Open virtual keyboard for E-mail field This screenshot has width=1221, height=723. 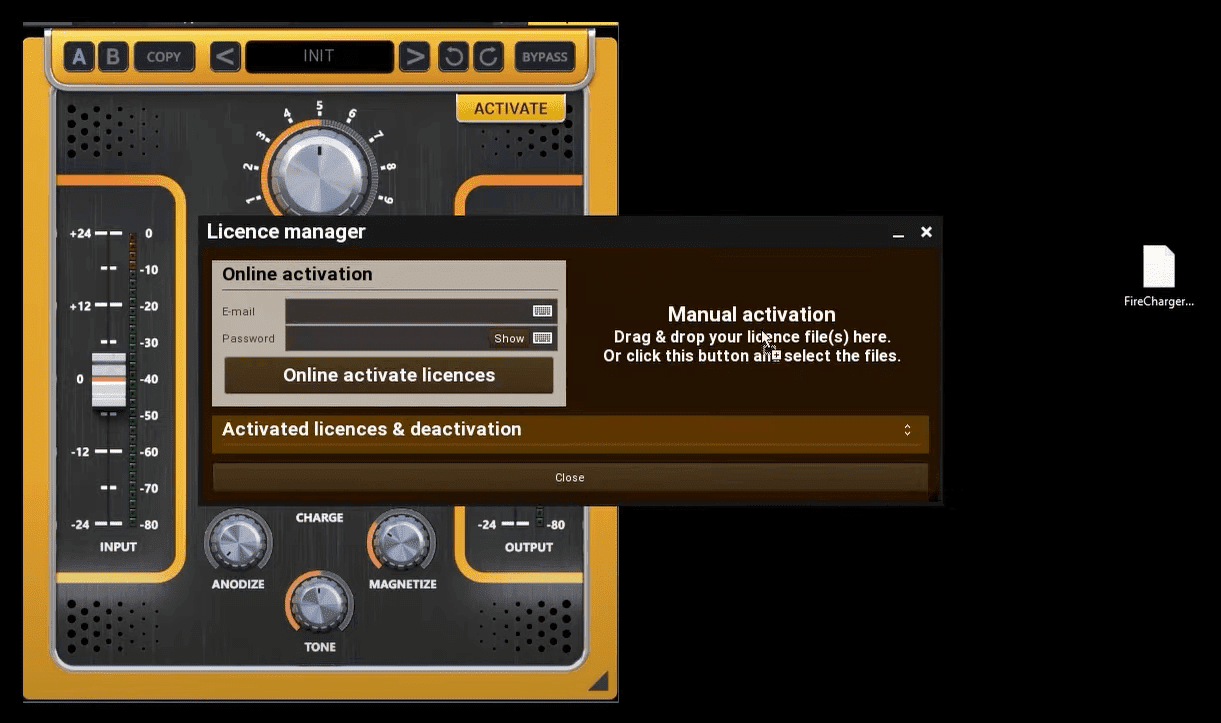(x=543, y=311)
